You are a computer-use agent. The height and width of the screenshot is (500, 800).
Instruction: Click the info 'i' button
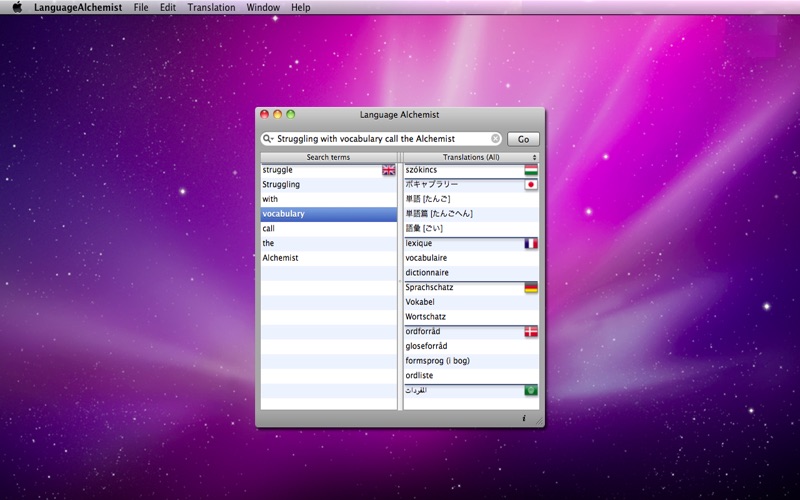coord(523,418)
